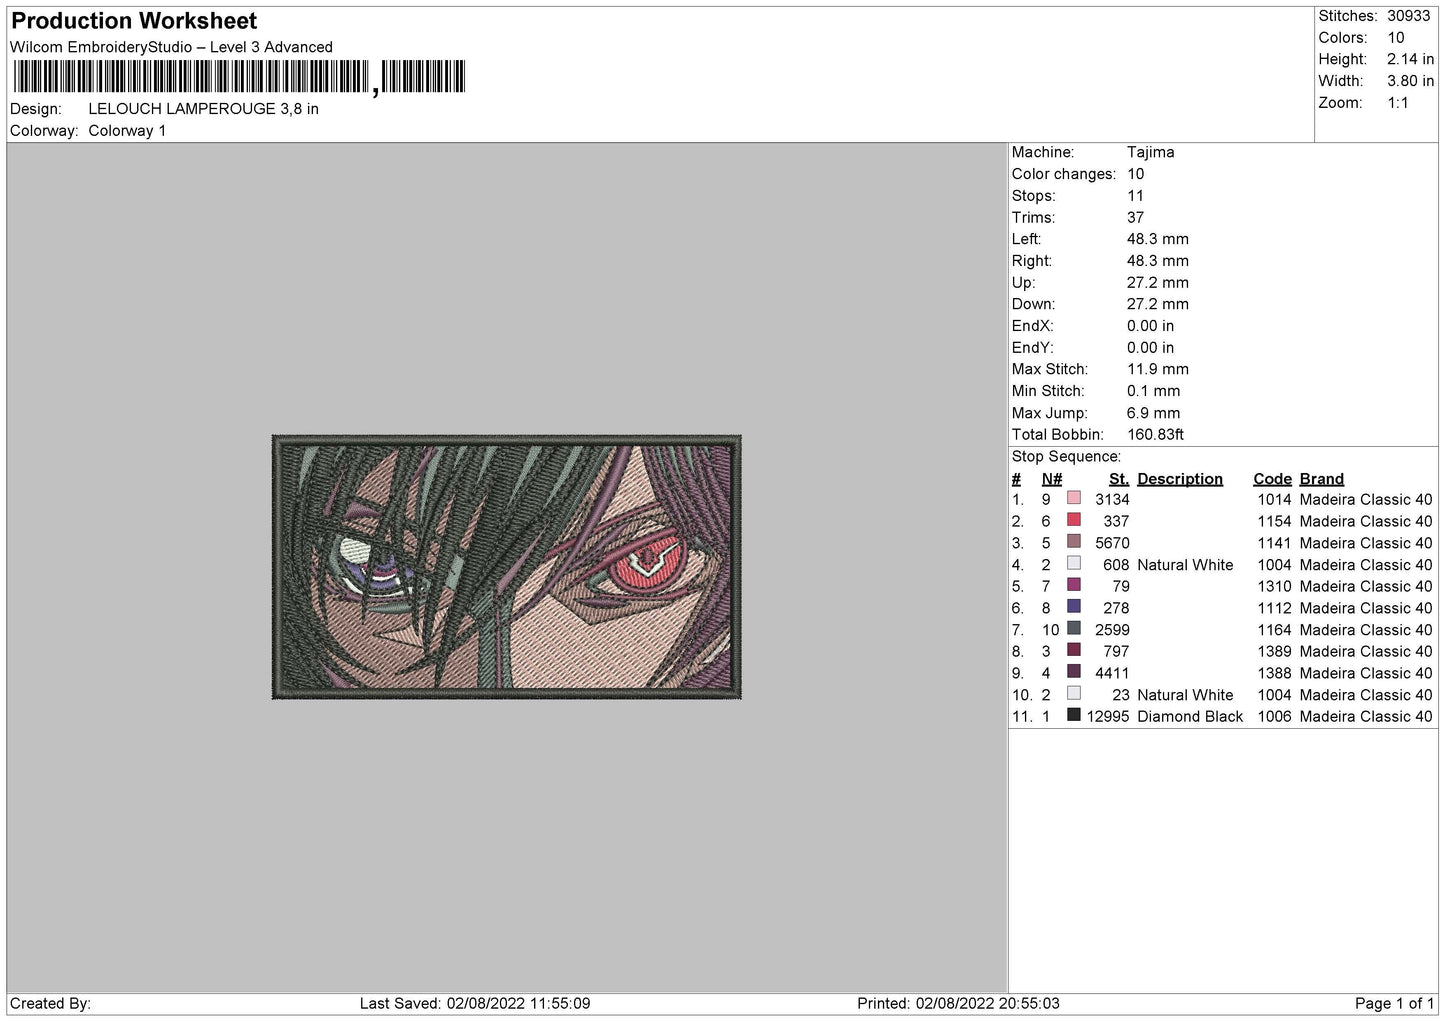Click the Up value 27.2 mm
The height and width of the screenshot is (1021, 1445).
coord(1158,283)
